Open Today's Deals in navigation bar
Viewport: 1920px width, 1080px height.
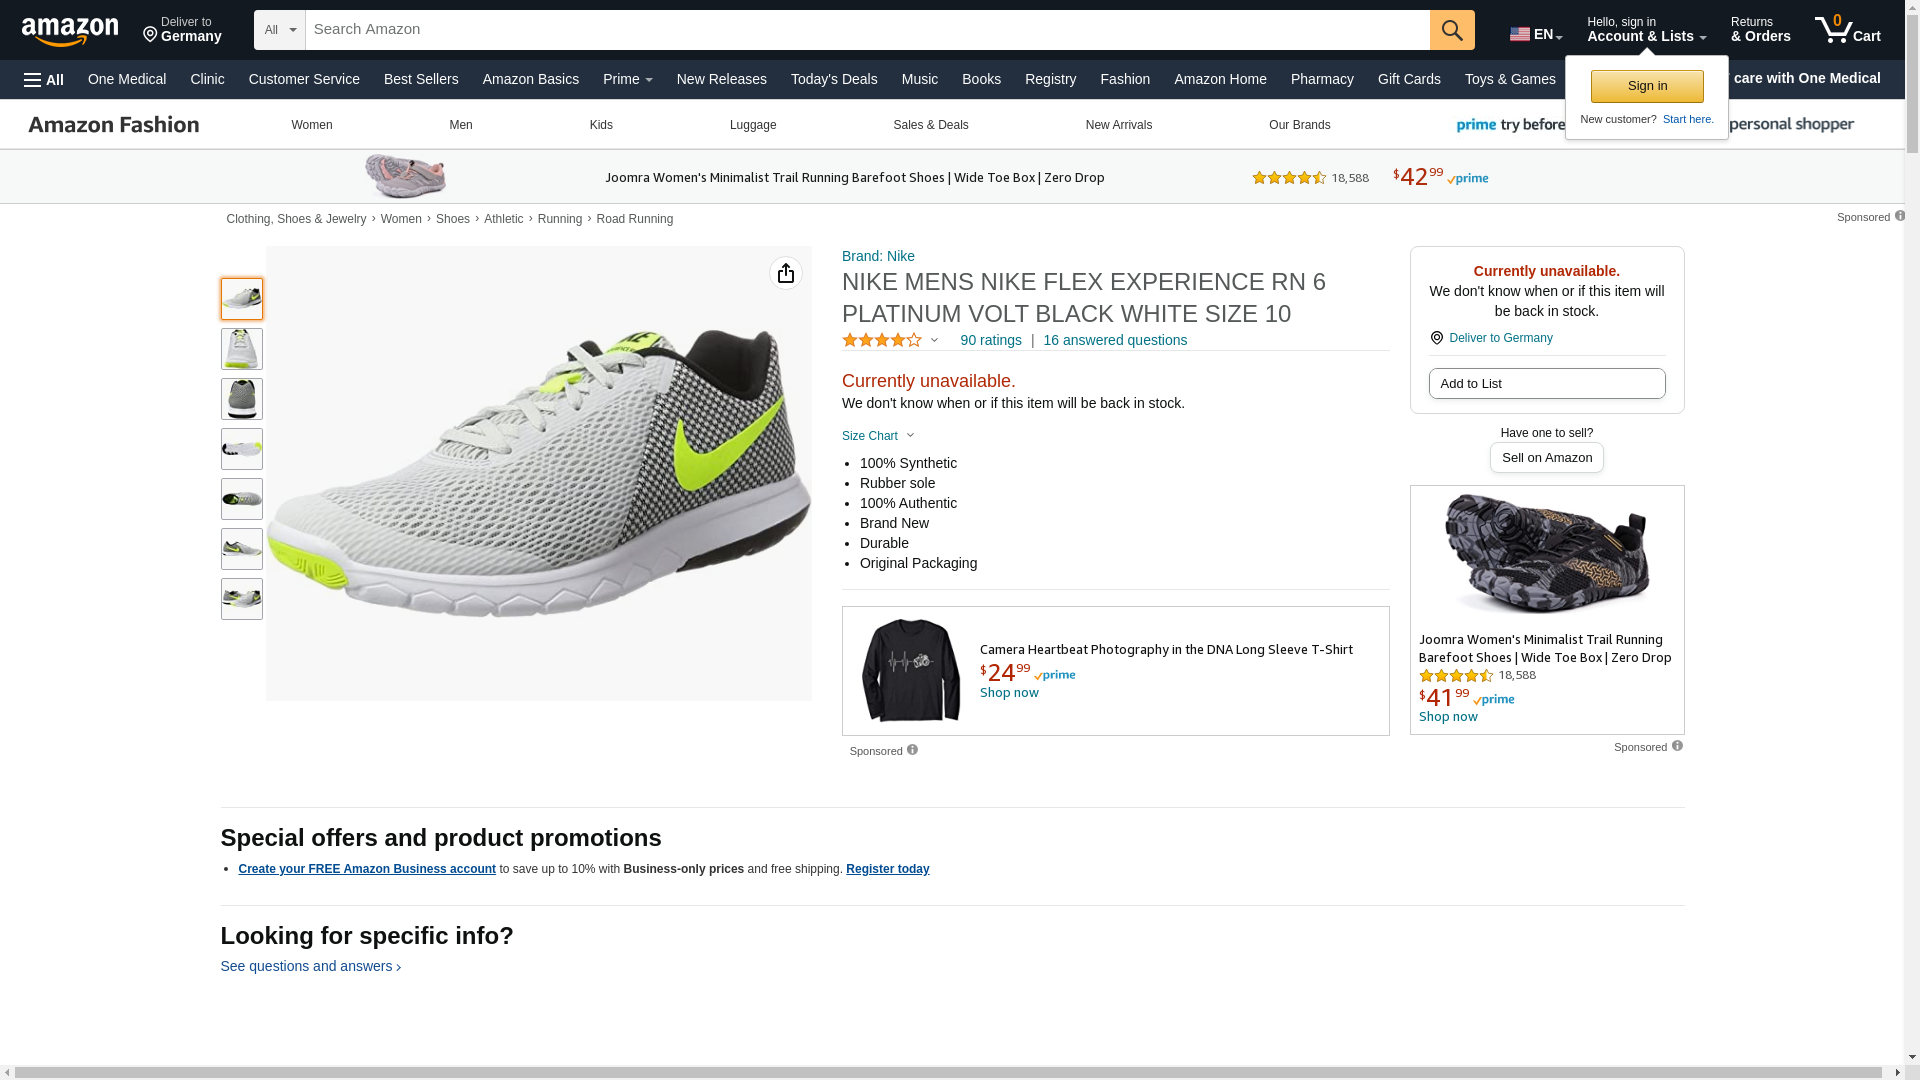[834, 79]
